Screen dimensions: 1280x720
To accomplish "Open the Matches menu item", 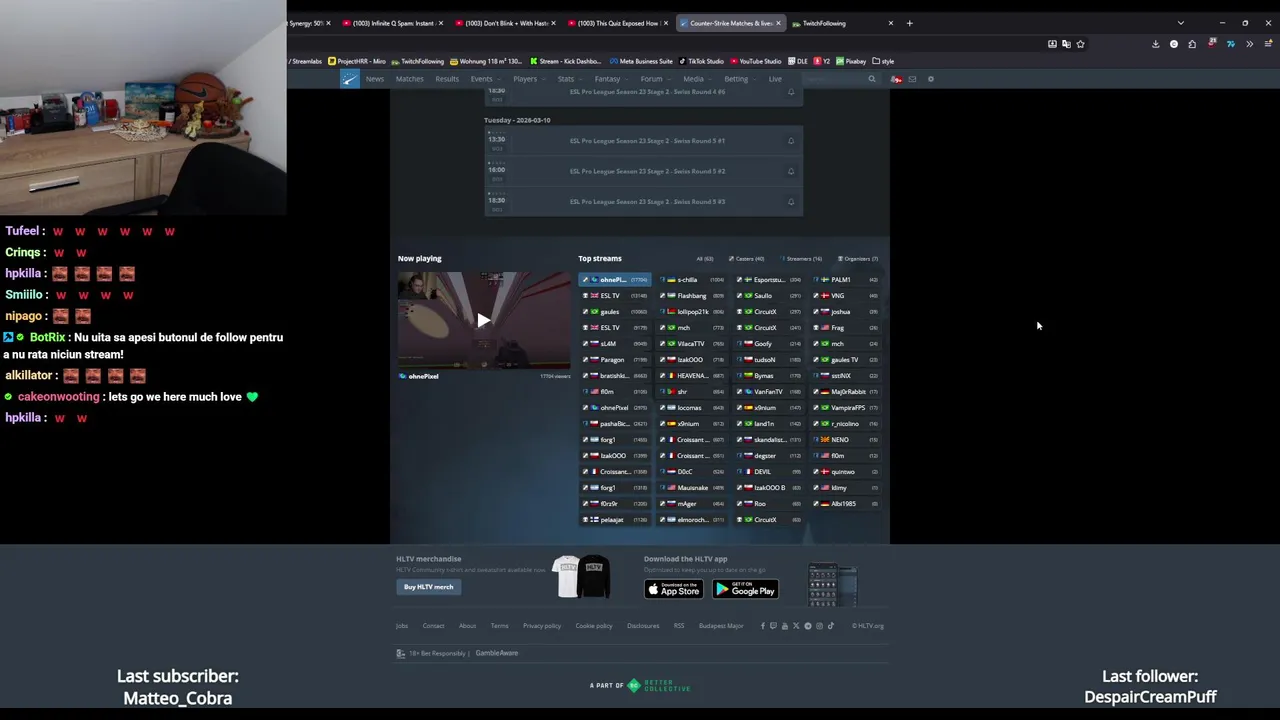I will (409, 79).
